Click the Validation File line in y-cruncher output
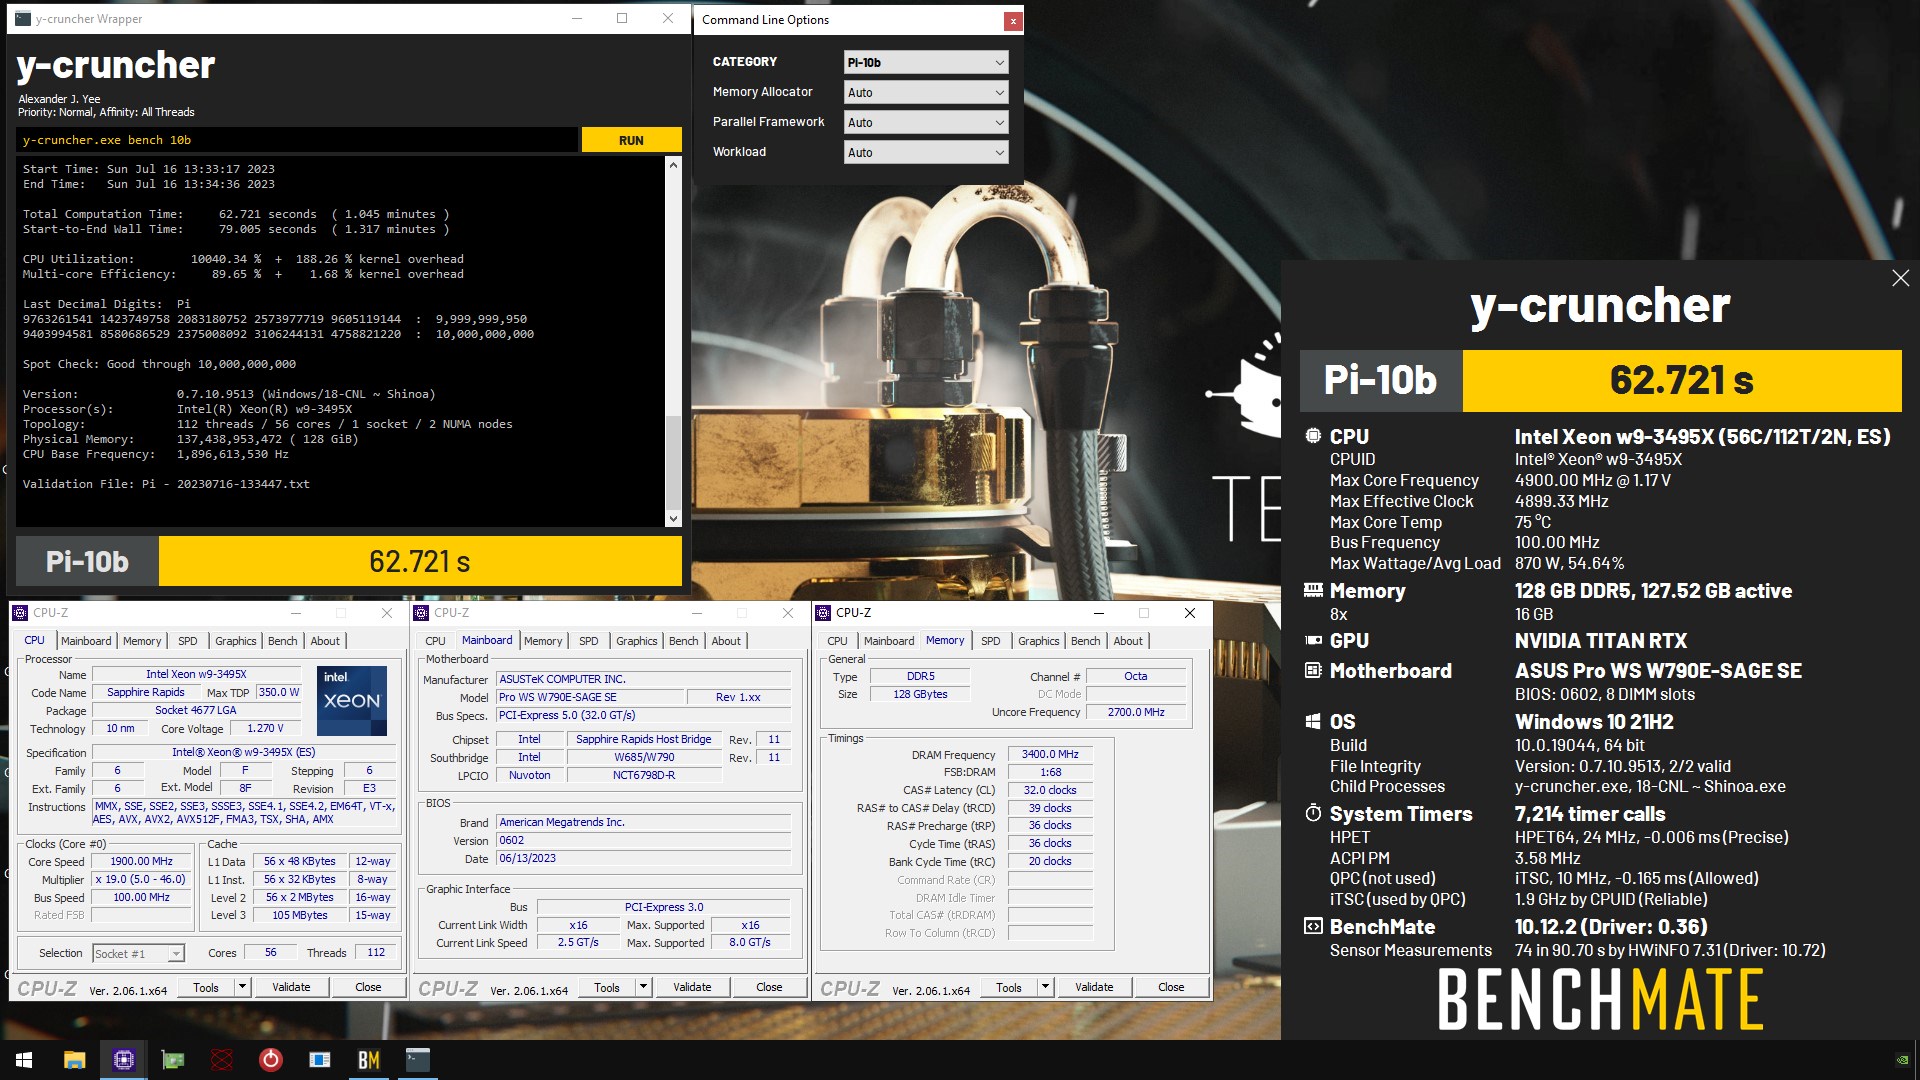This screenshot has height=1080, width=1920. 166,484
